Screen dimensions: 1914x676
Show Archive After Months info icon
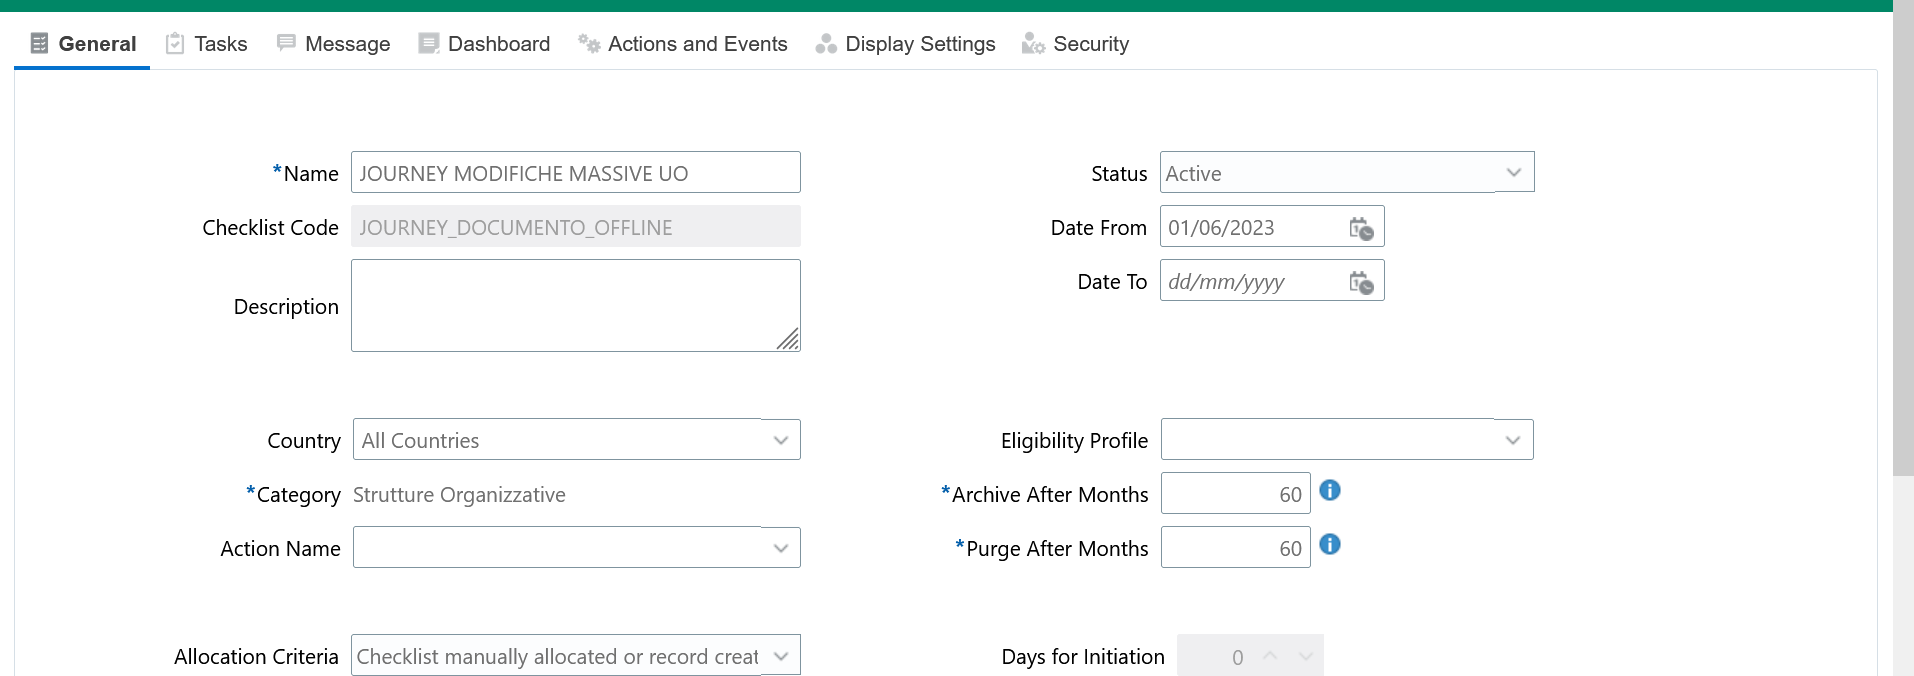point(1330,491)
